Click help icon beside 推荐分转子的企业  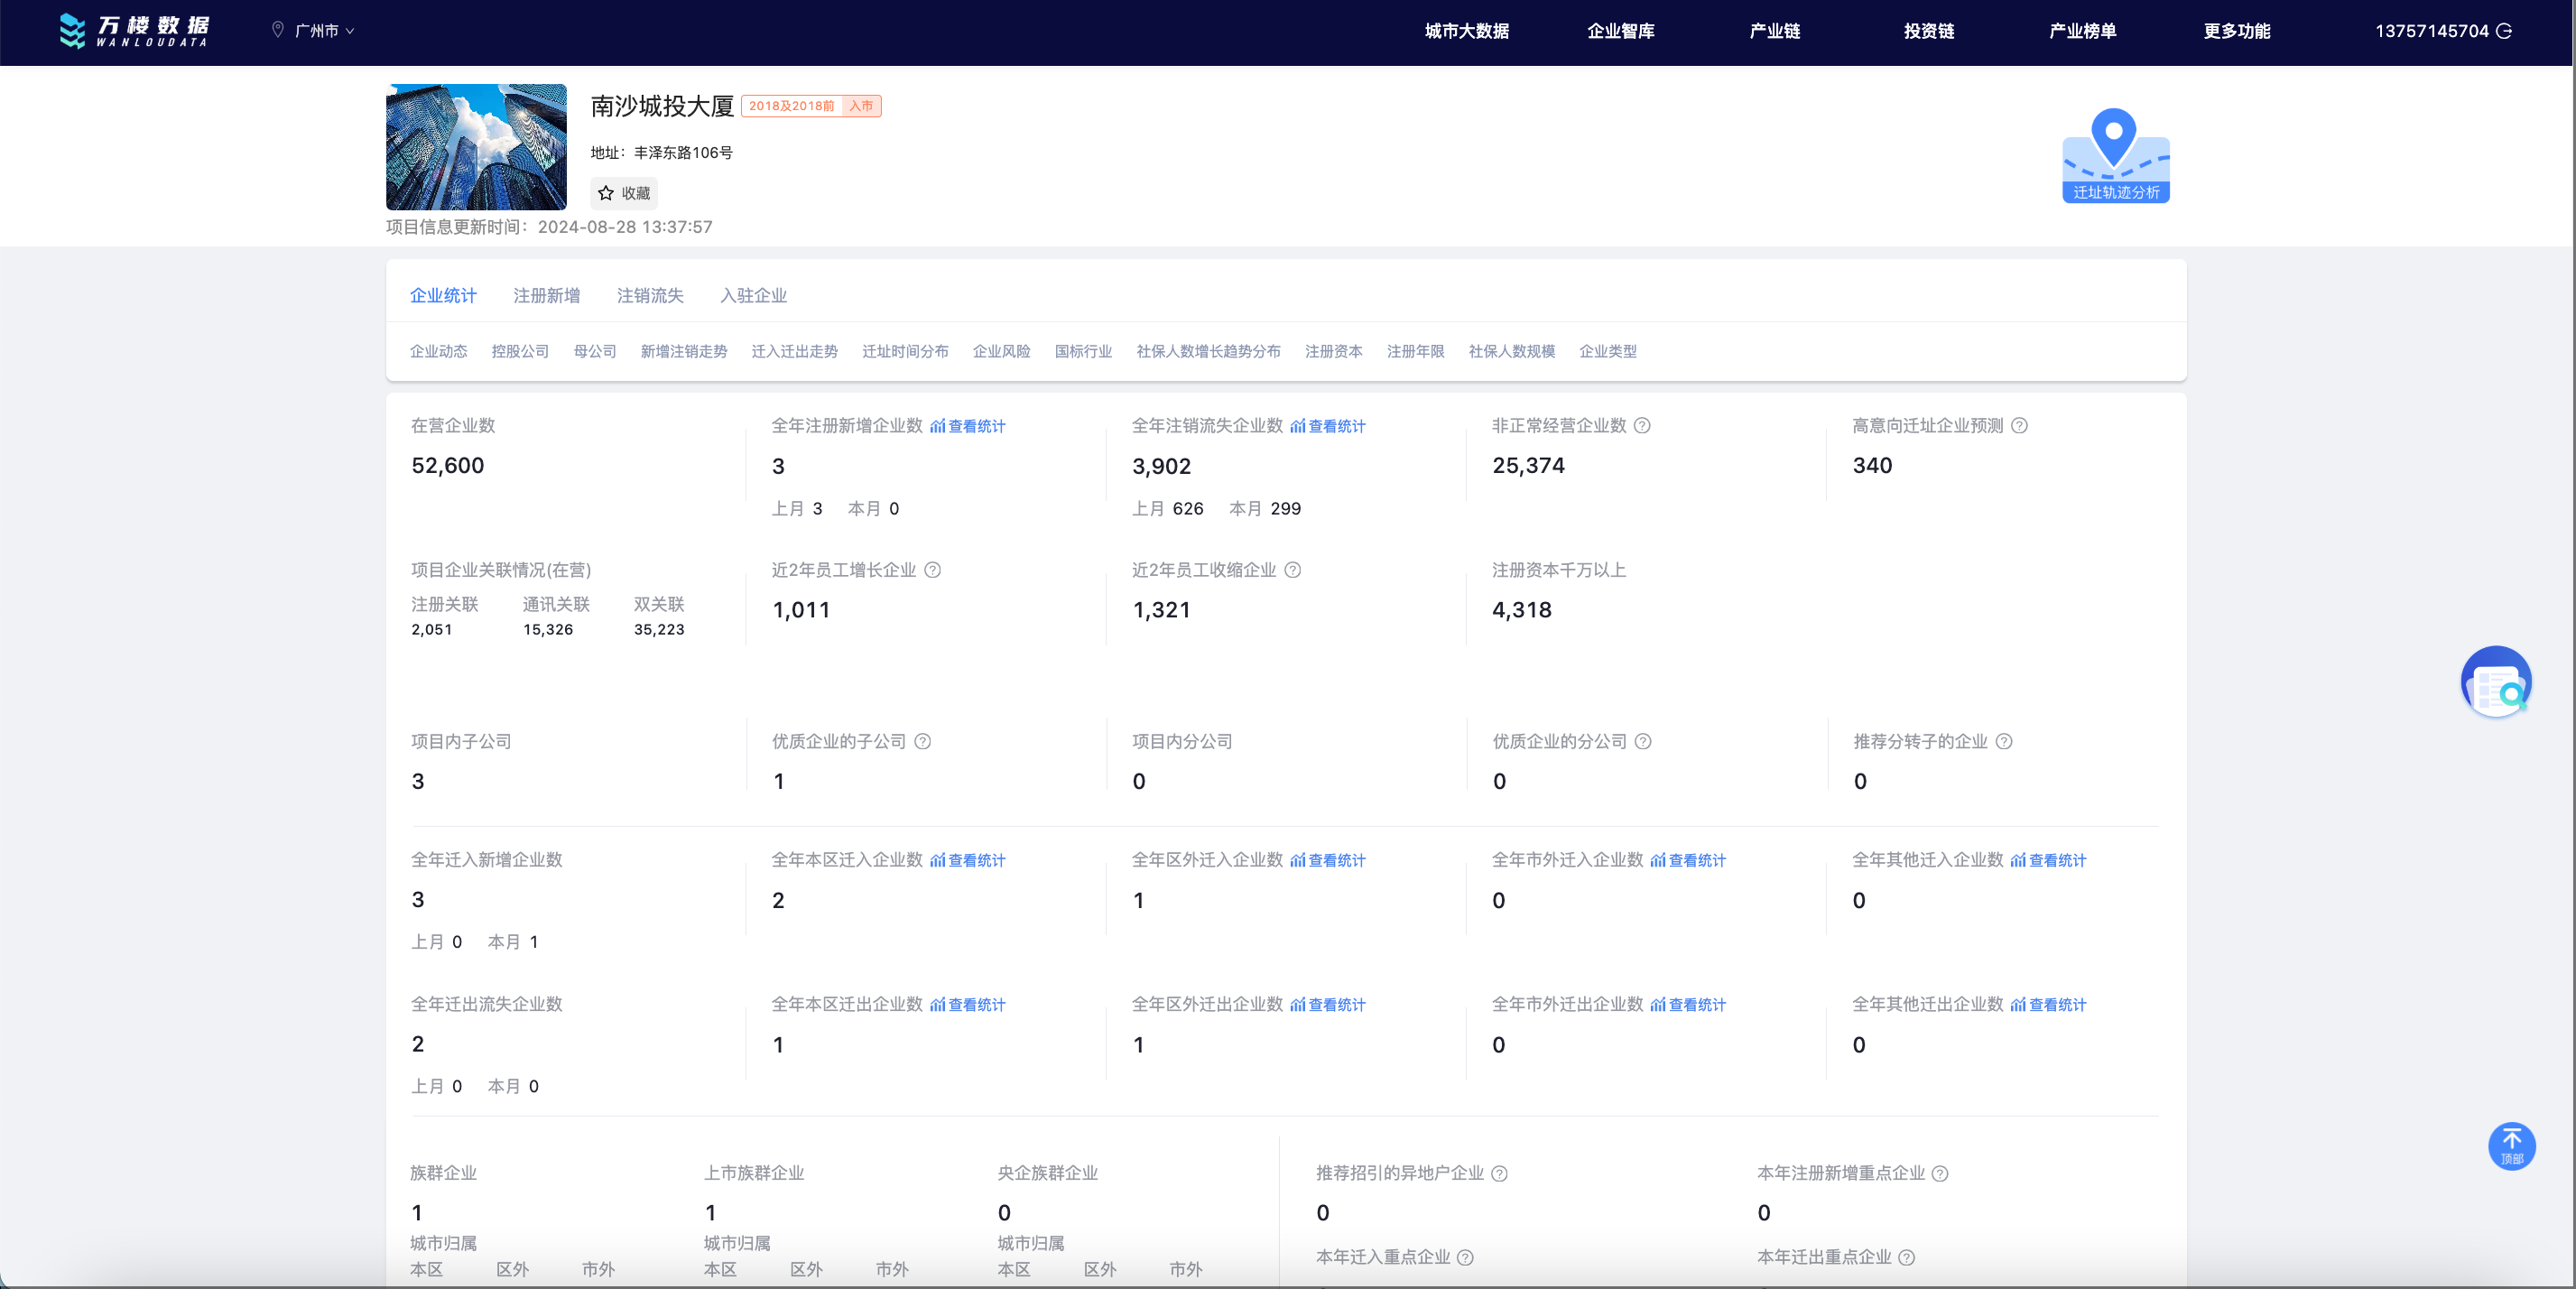(x=2003, y=742)
